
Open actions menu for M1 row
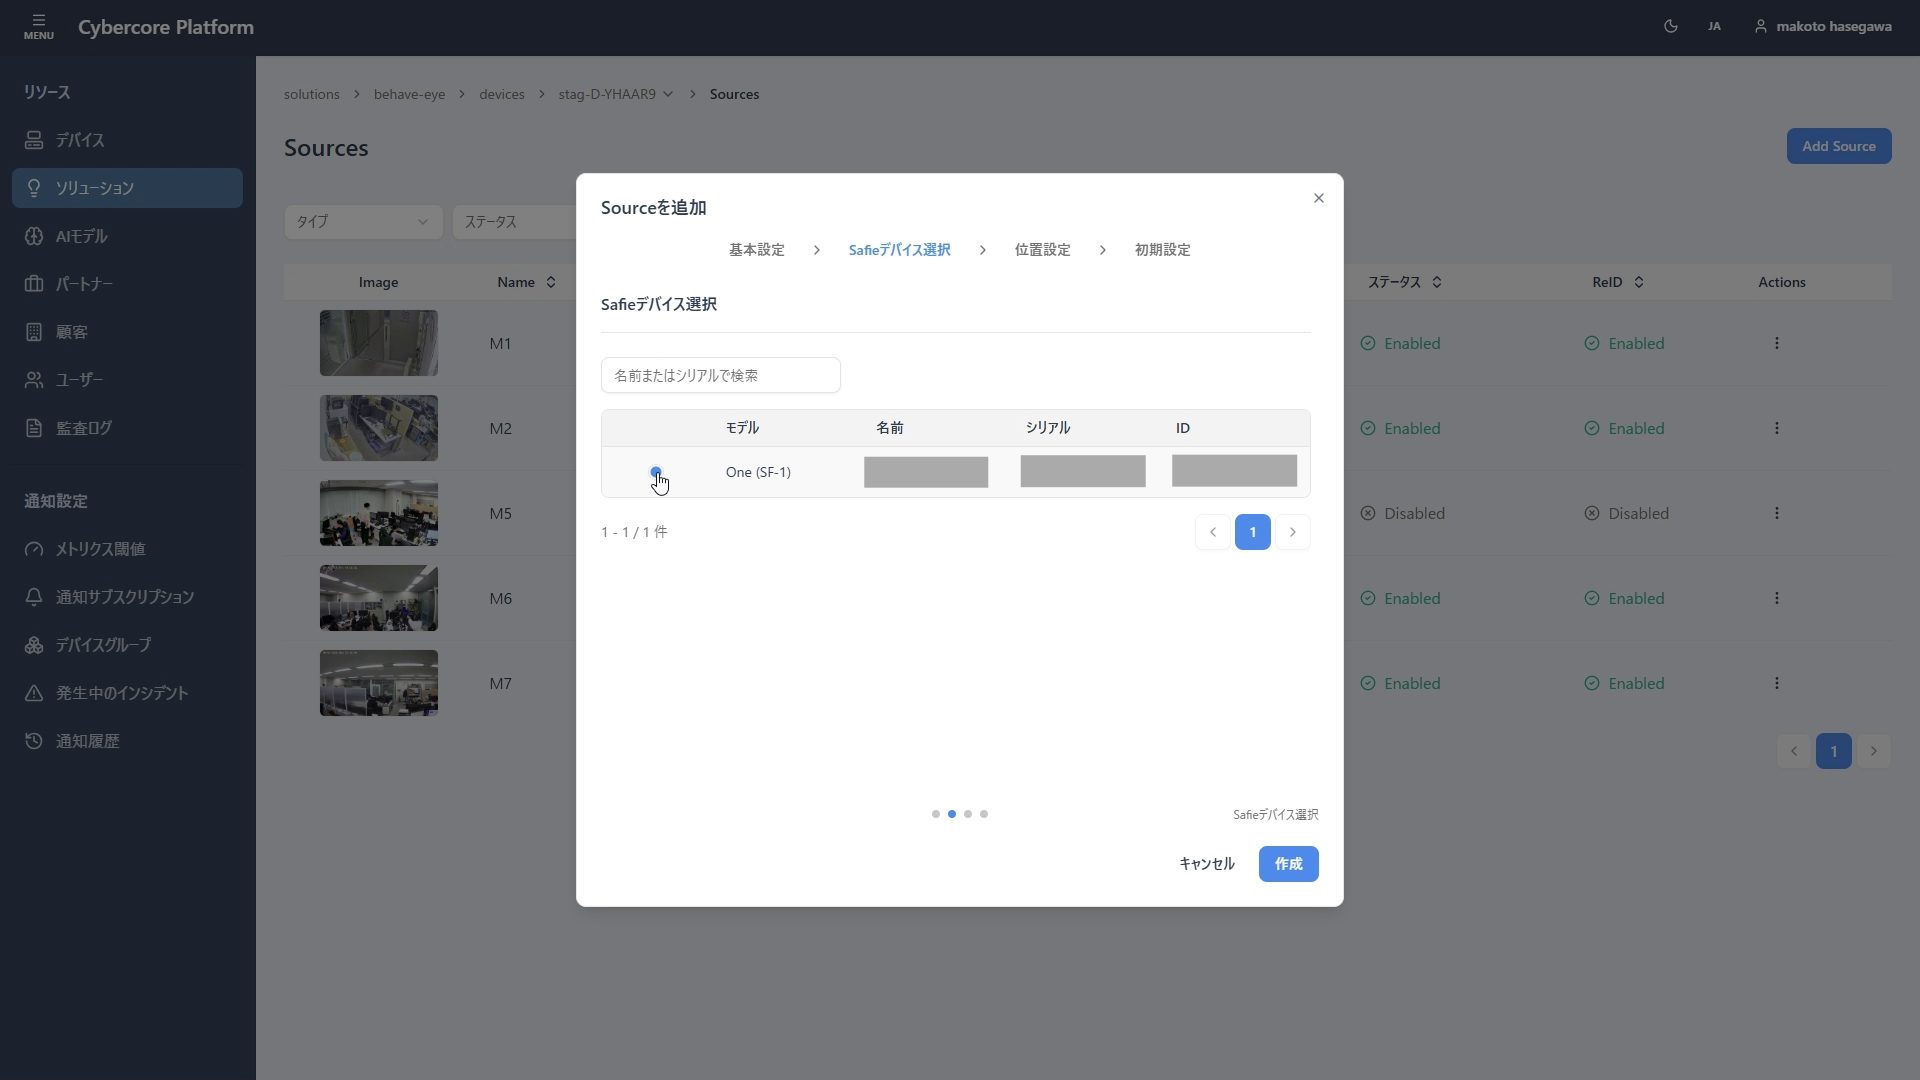[1776, 343]
